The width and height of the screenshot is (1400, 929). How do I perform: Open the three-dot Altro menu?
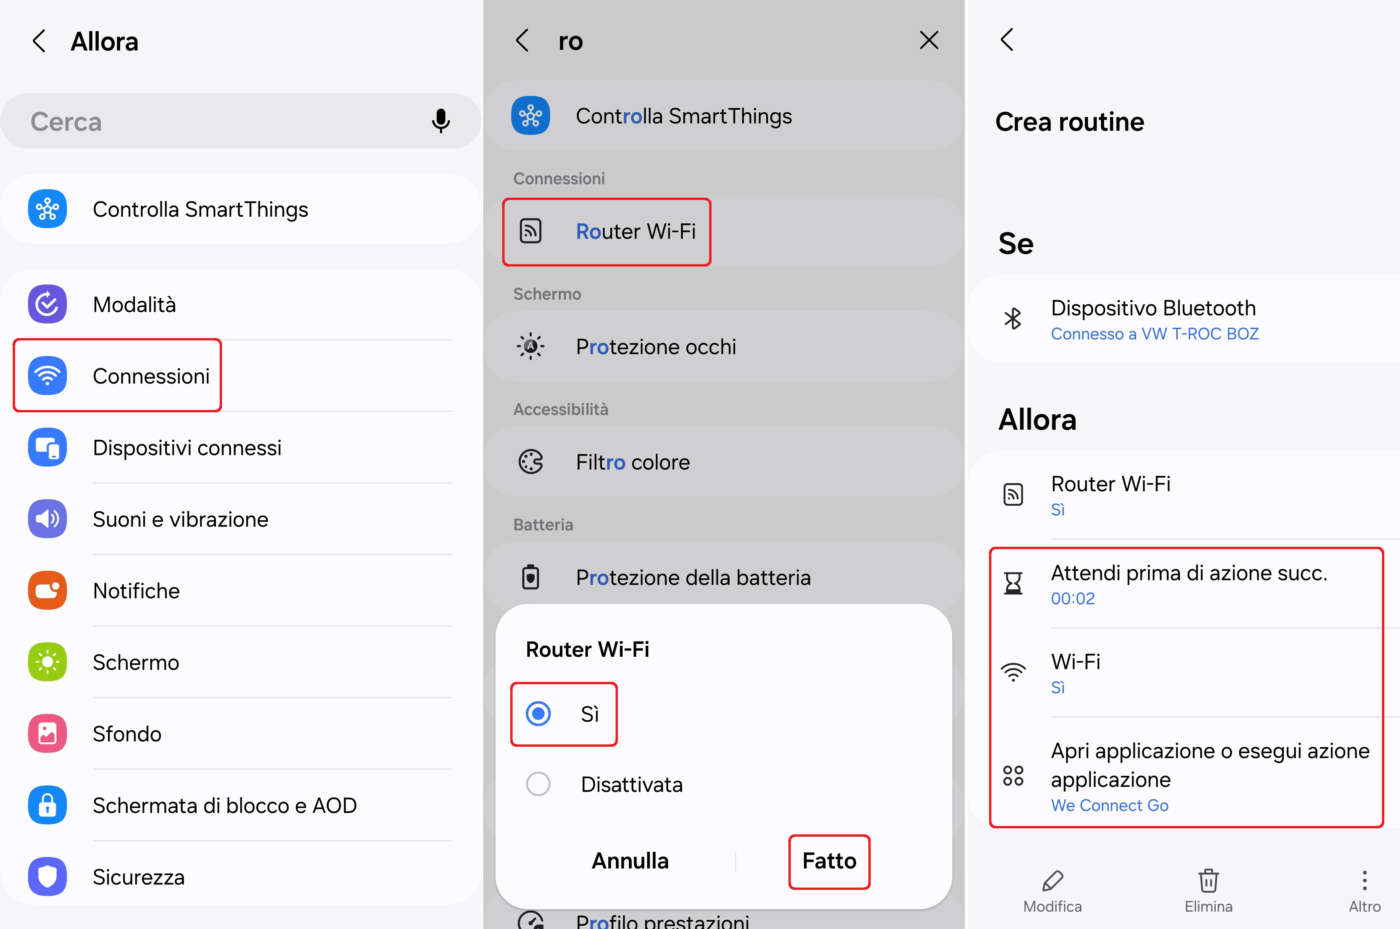click(x=1364, y=881)
